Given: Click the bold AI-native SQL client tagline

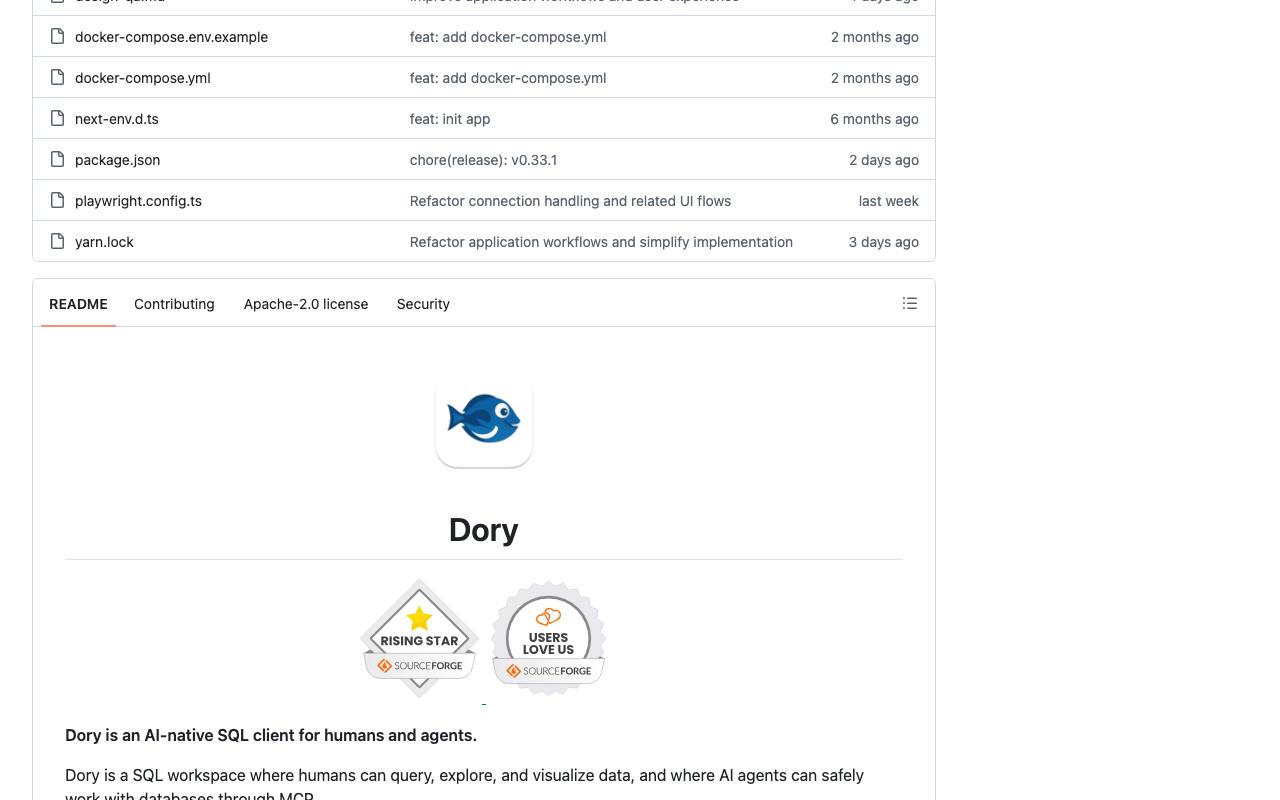Looking at the screenshot, I should pyautogui.click(x=271, y=735).
